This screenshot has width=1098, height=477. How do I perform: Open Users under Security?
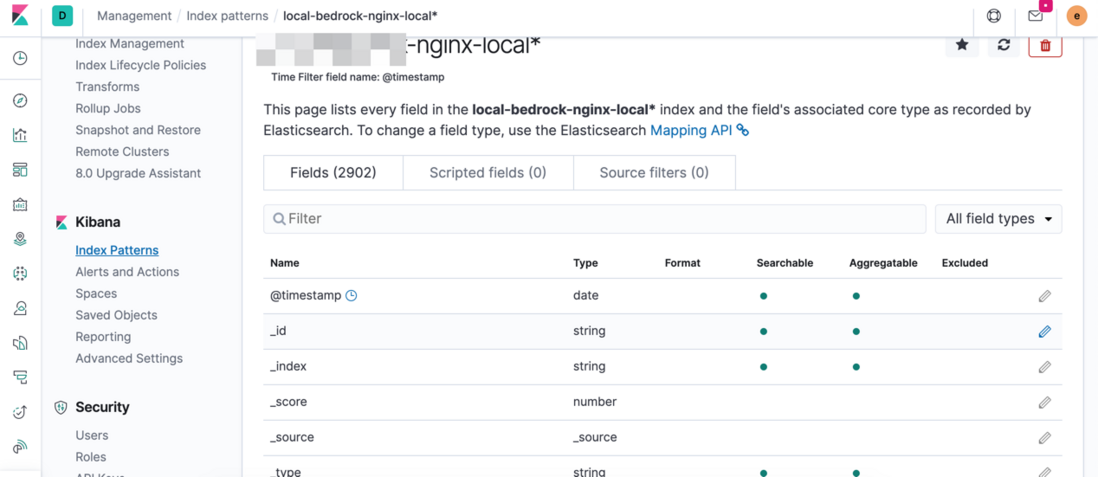coord(92,436)
